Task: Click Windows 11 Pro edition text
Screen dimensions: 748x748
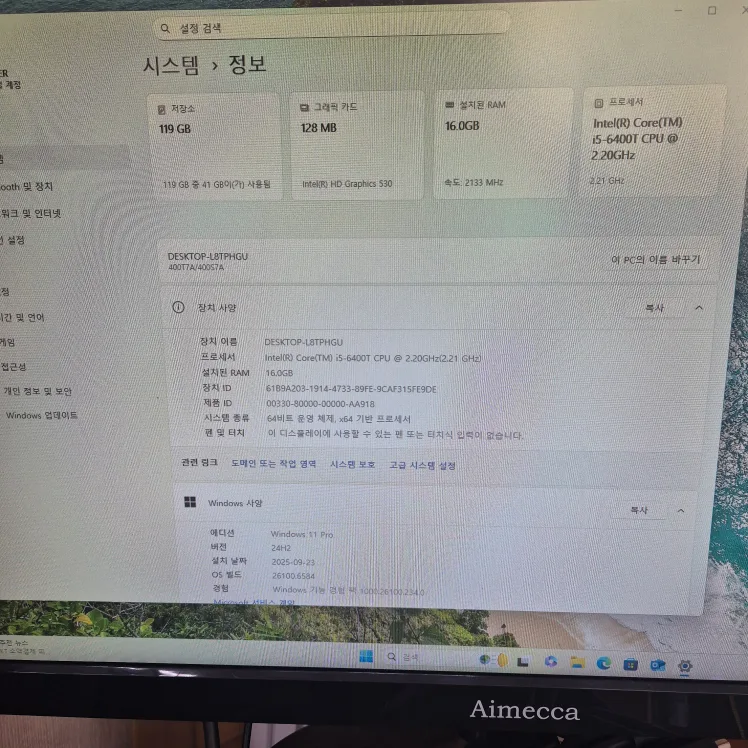Action: pos(302,534)
